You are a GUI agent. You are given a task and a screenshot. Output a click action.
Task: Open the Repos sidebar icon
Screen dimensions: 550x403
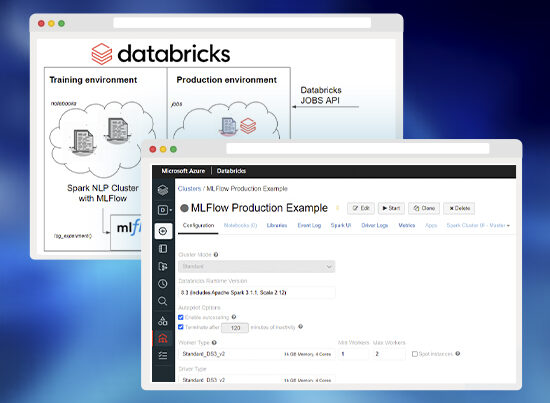coord(163,266)
